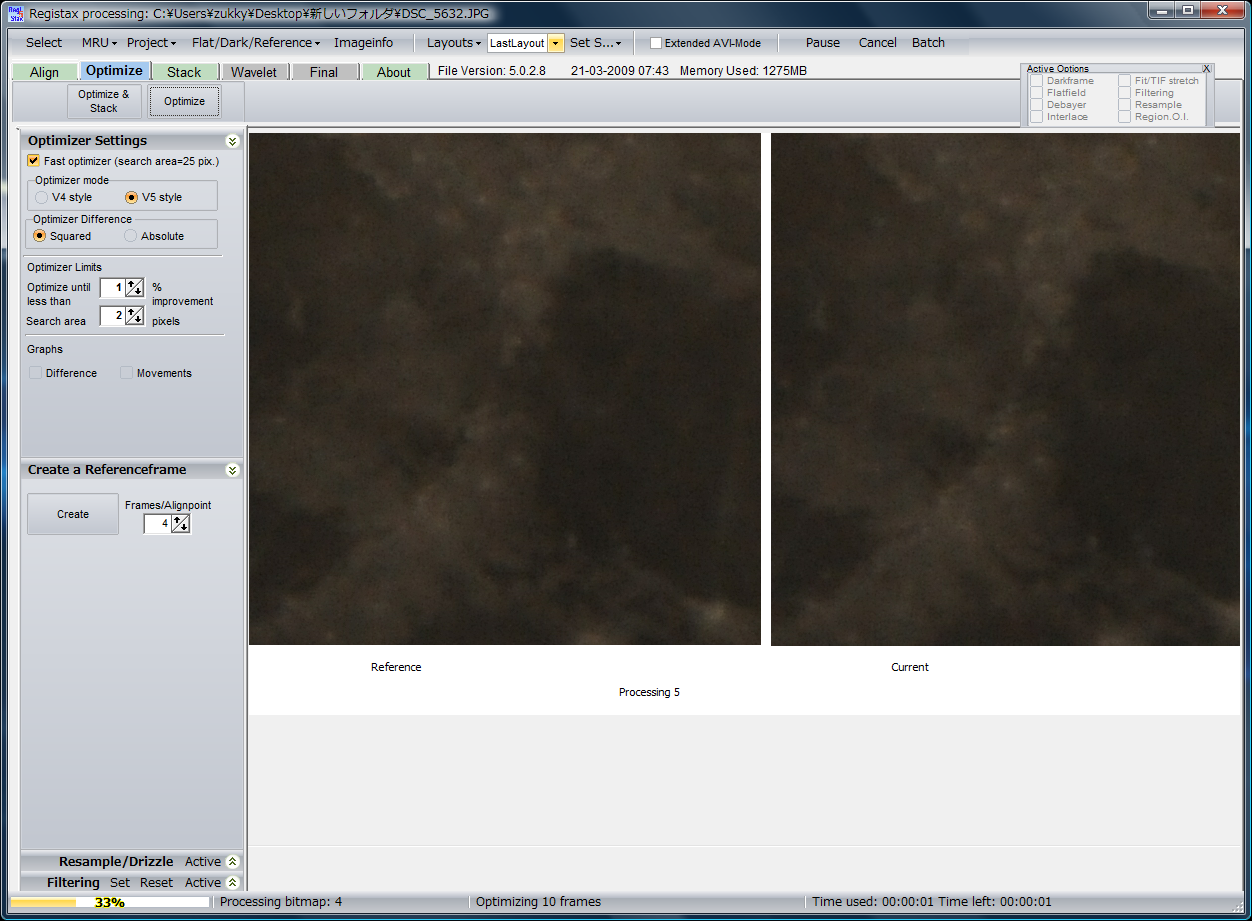The width and height of the screenshot is (1252, 921).
Task: Close the Active Options floating panel
Action: (1206, 69)
